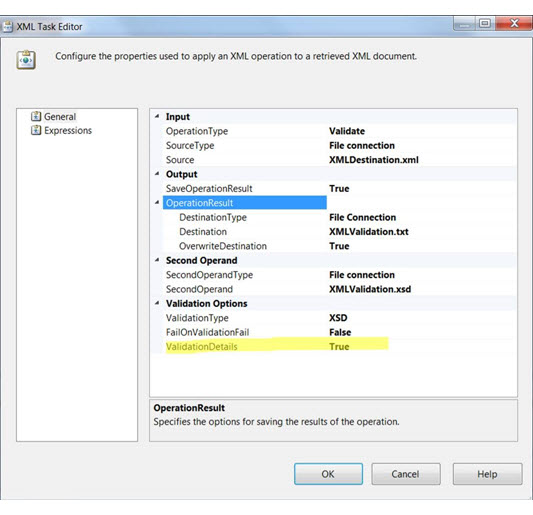Open the Help button
The width and height of the screenshot is (533, 515).
click(x=487, y=474)
